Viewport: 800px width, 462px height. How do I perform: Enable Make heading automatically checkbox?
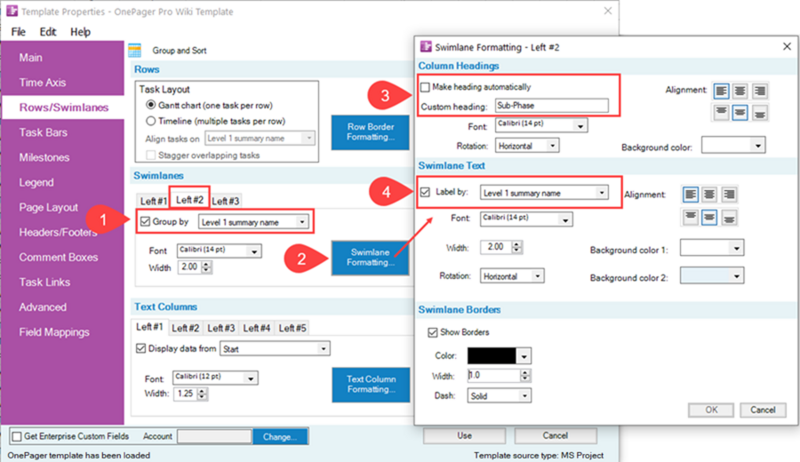[425, 87]
